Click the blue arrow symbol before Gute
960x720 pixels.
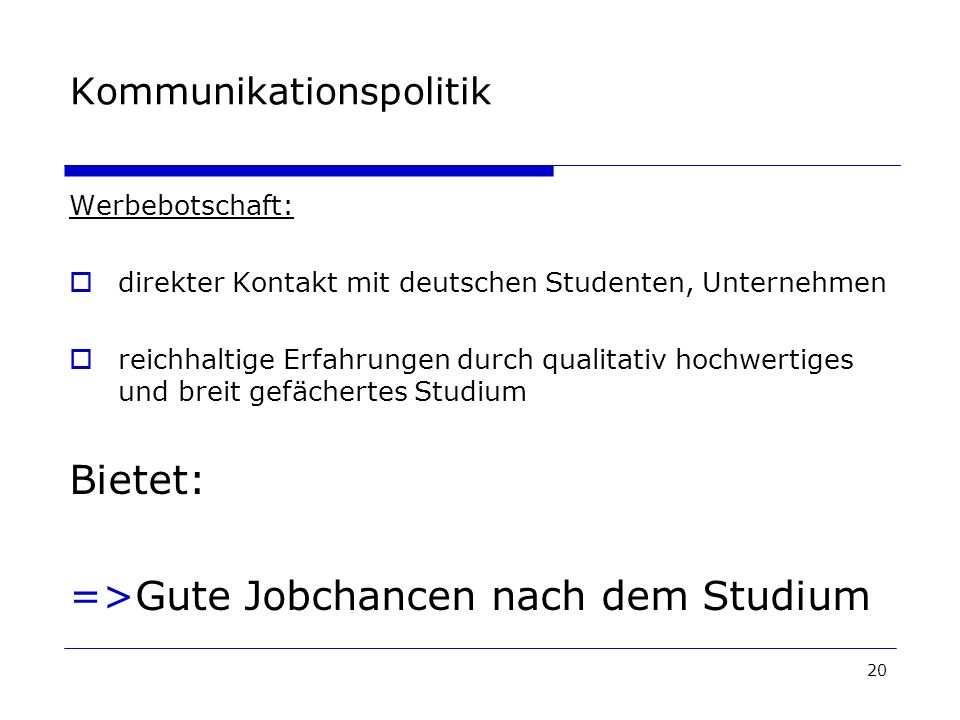[102, 597]
